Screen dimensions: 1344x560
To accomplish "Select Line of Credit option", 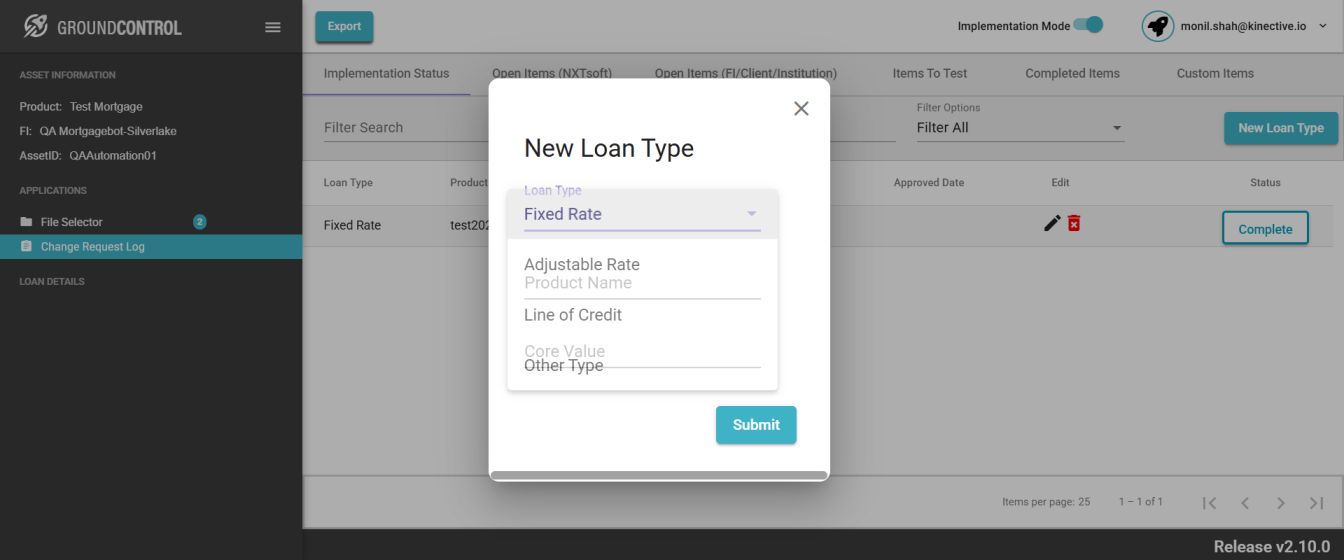I will point(573,315).
